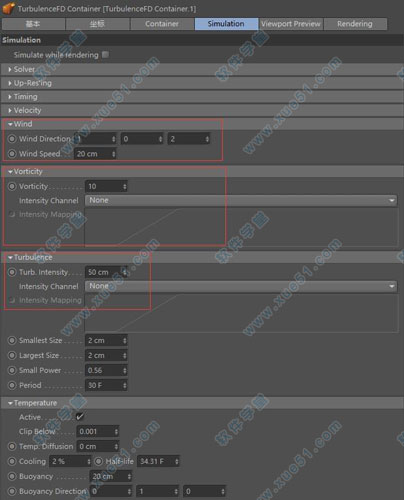Enable Simulate while rendering checkbox
Image resolution: width=404 pixels, height=500 pixels.
point(105,55)
